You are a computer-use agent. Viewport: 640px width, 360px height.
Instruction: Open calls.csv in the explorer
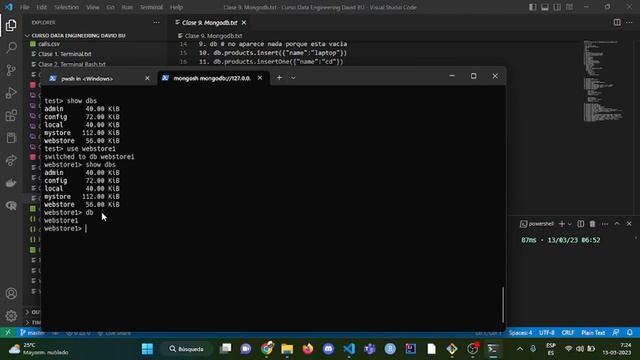[49, 44]
